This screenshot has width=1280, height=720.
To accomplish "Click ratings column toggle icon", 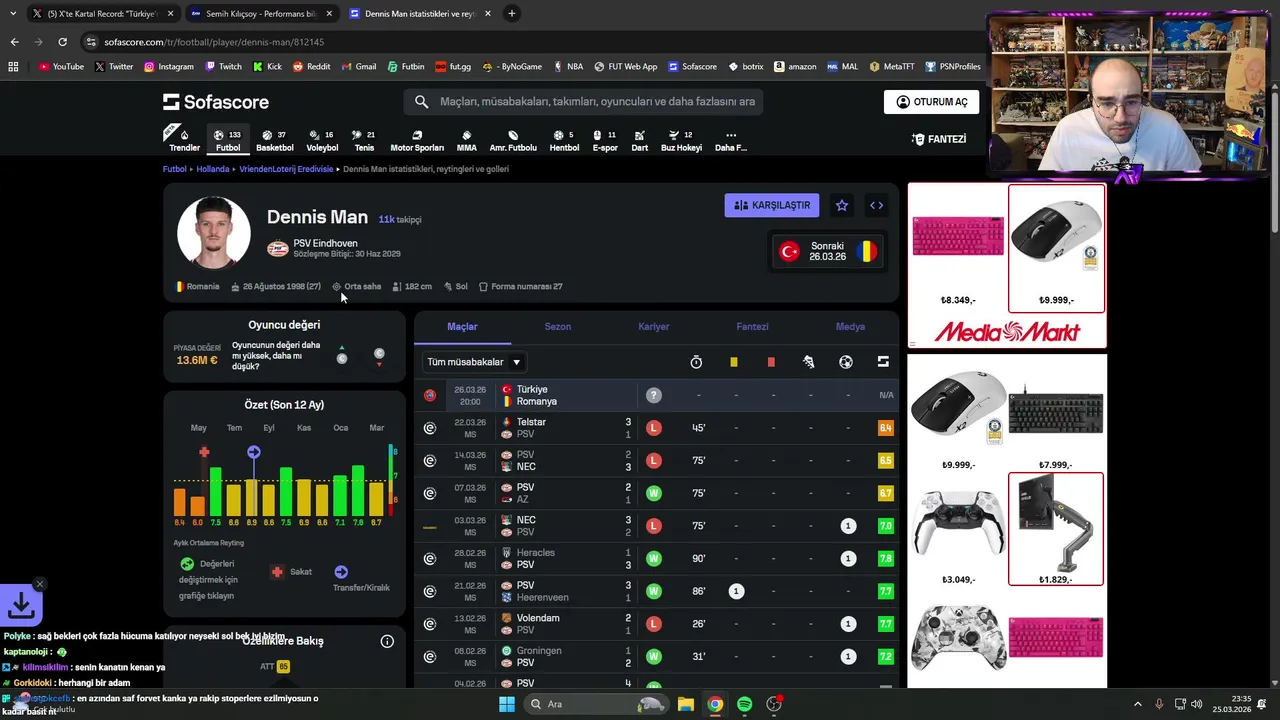I will pos(883,362).
